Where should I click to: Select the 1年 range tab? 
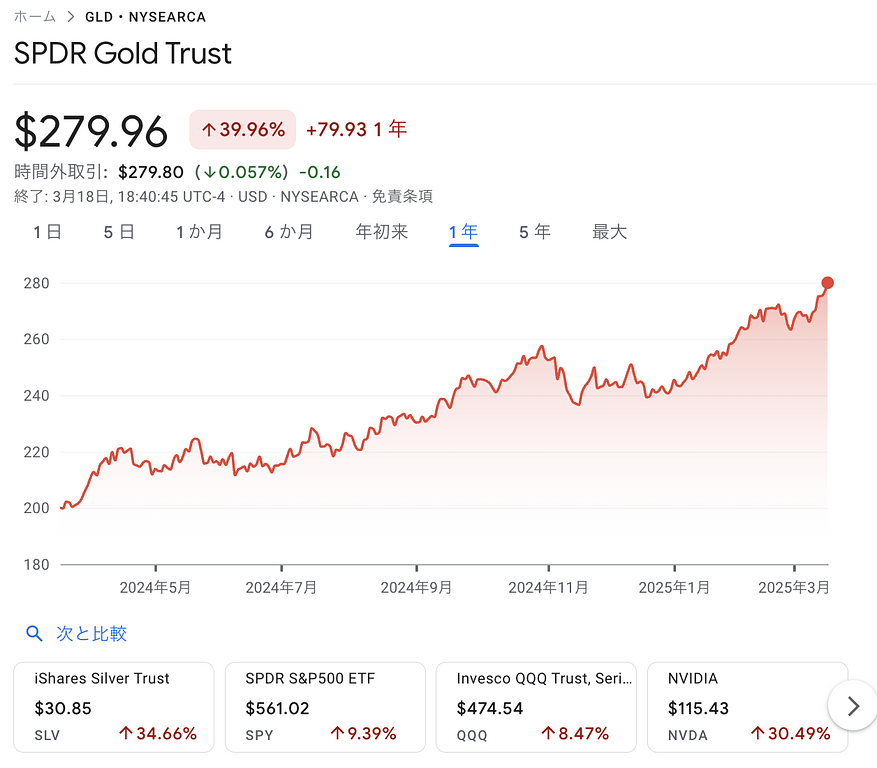click(464, 232)
